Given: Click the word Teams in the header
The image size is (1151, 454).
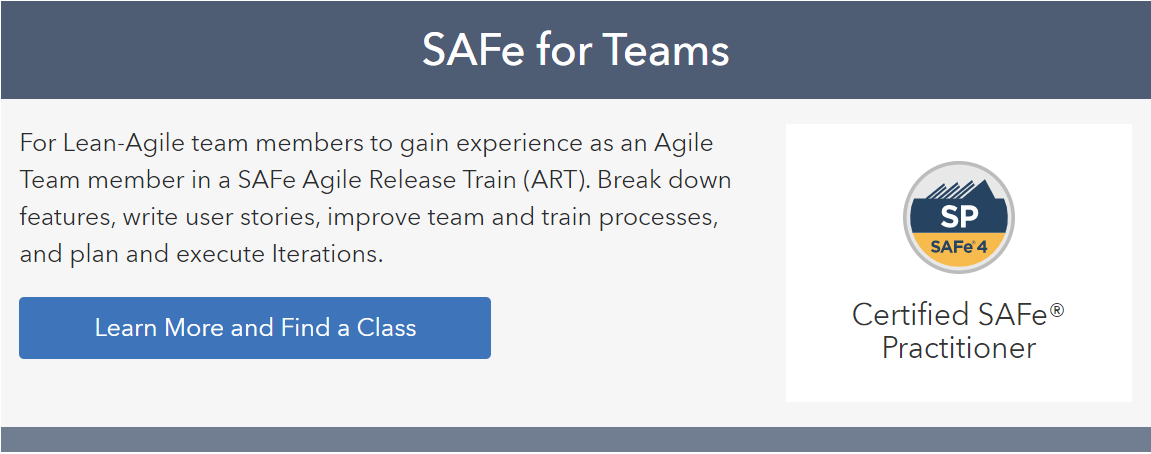Looking at the screenshot, I should pos(660,50).
